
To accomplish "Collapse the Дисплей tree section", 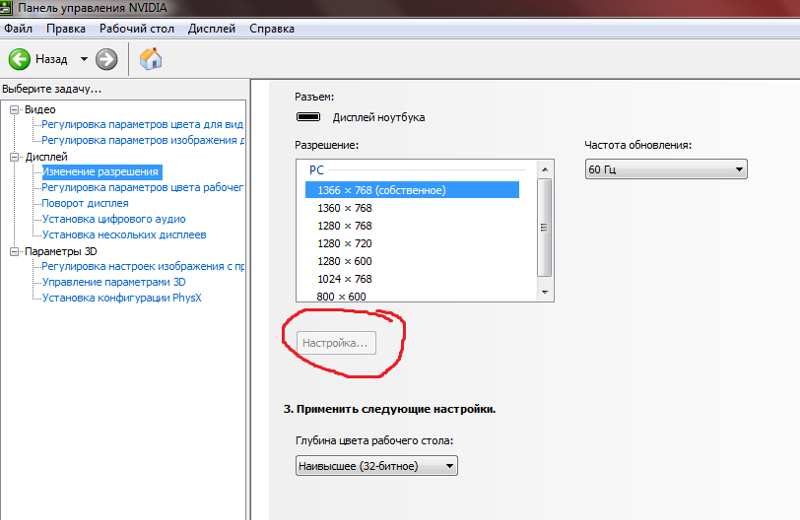I will coord(15,157).
